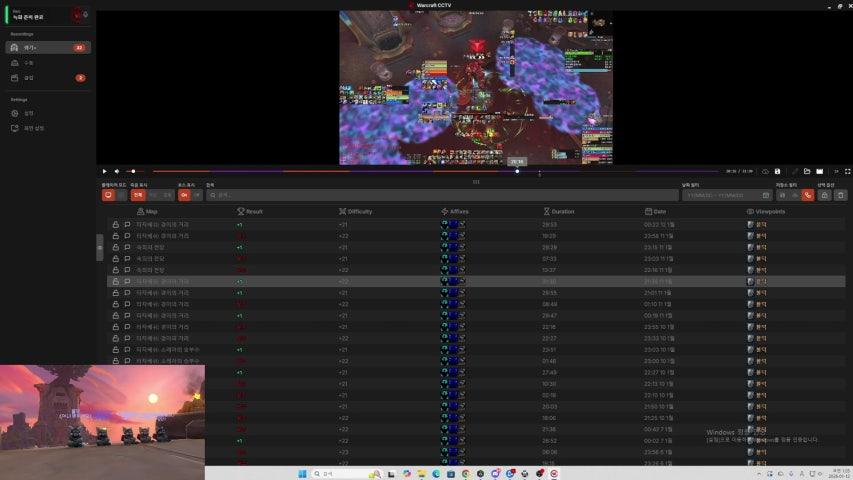Click the clapperboard clip icon beside the timeline

(x=819, y=171)
